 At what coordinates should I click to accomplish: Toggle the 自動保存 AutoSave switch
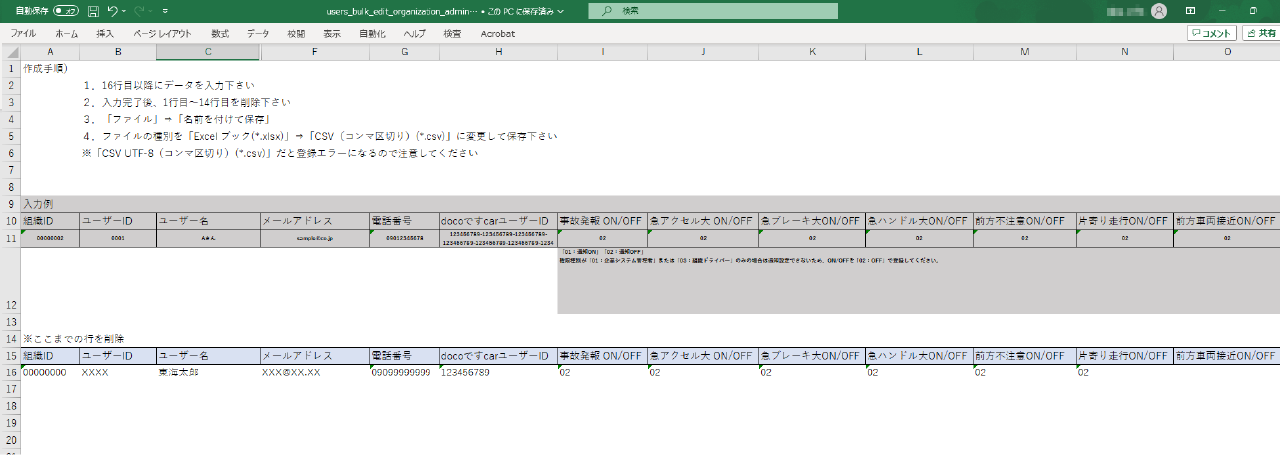coord(66,11)
